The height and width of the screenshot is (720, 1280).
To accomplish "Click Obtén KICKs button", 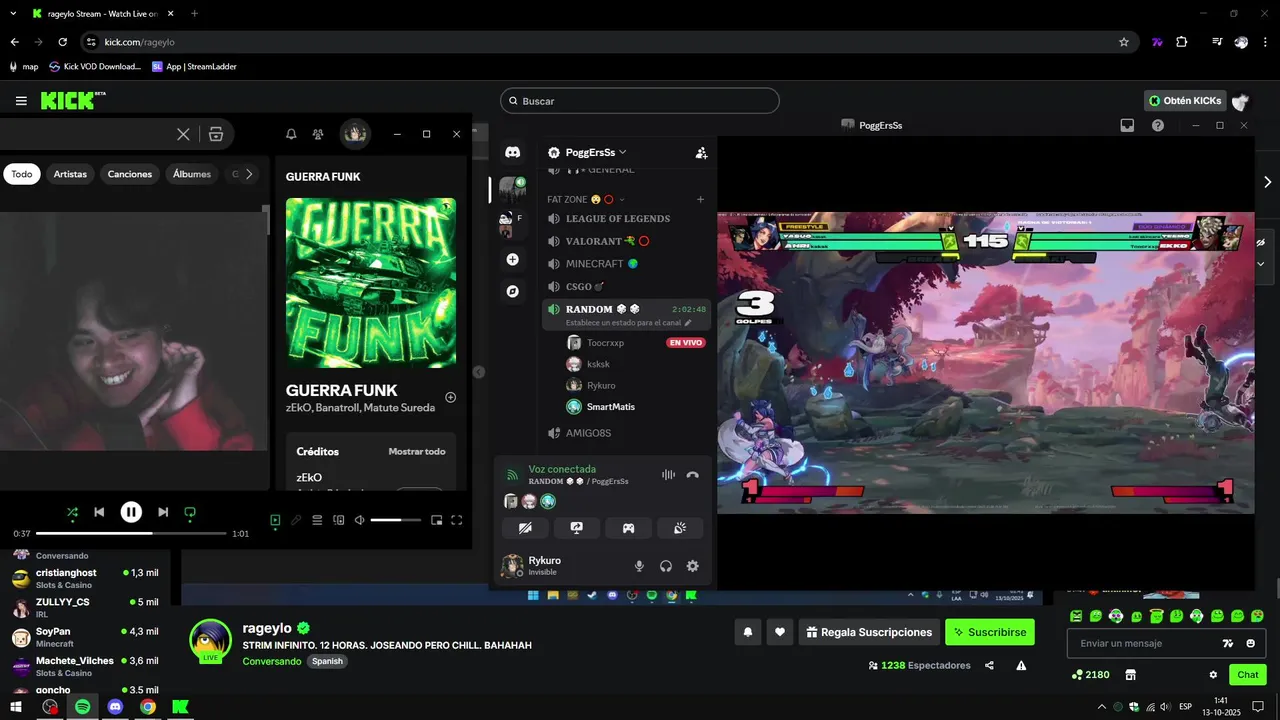I will point(1185,101).
